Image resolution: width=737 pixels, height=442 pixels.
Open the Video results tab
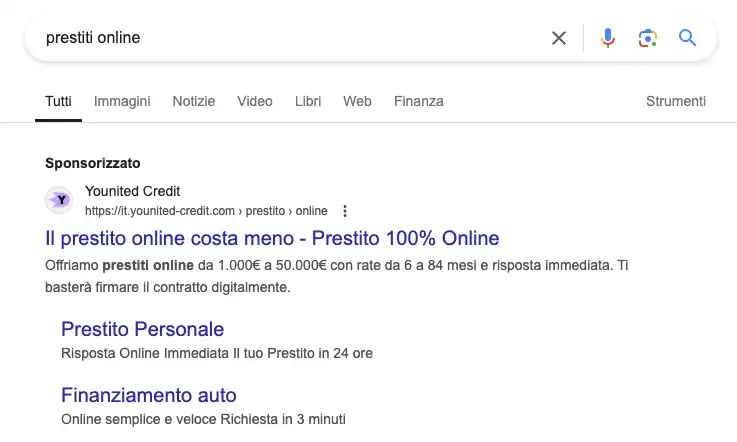pos(255,101)
